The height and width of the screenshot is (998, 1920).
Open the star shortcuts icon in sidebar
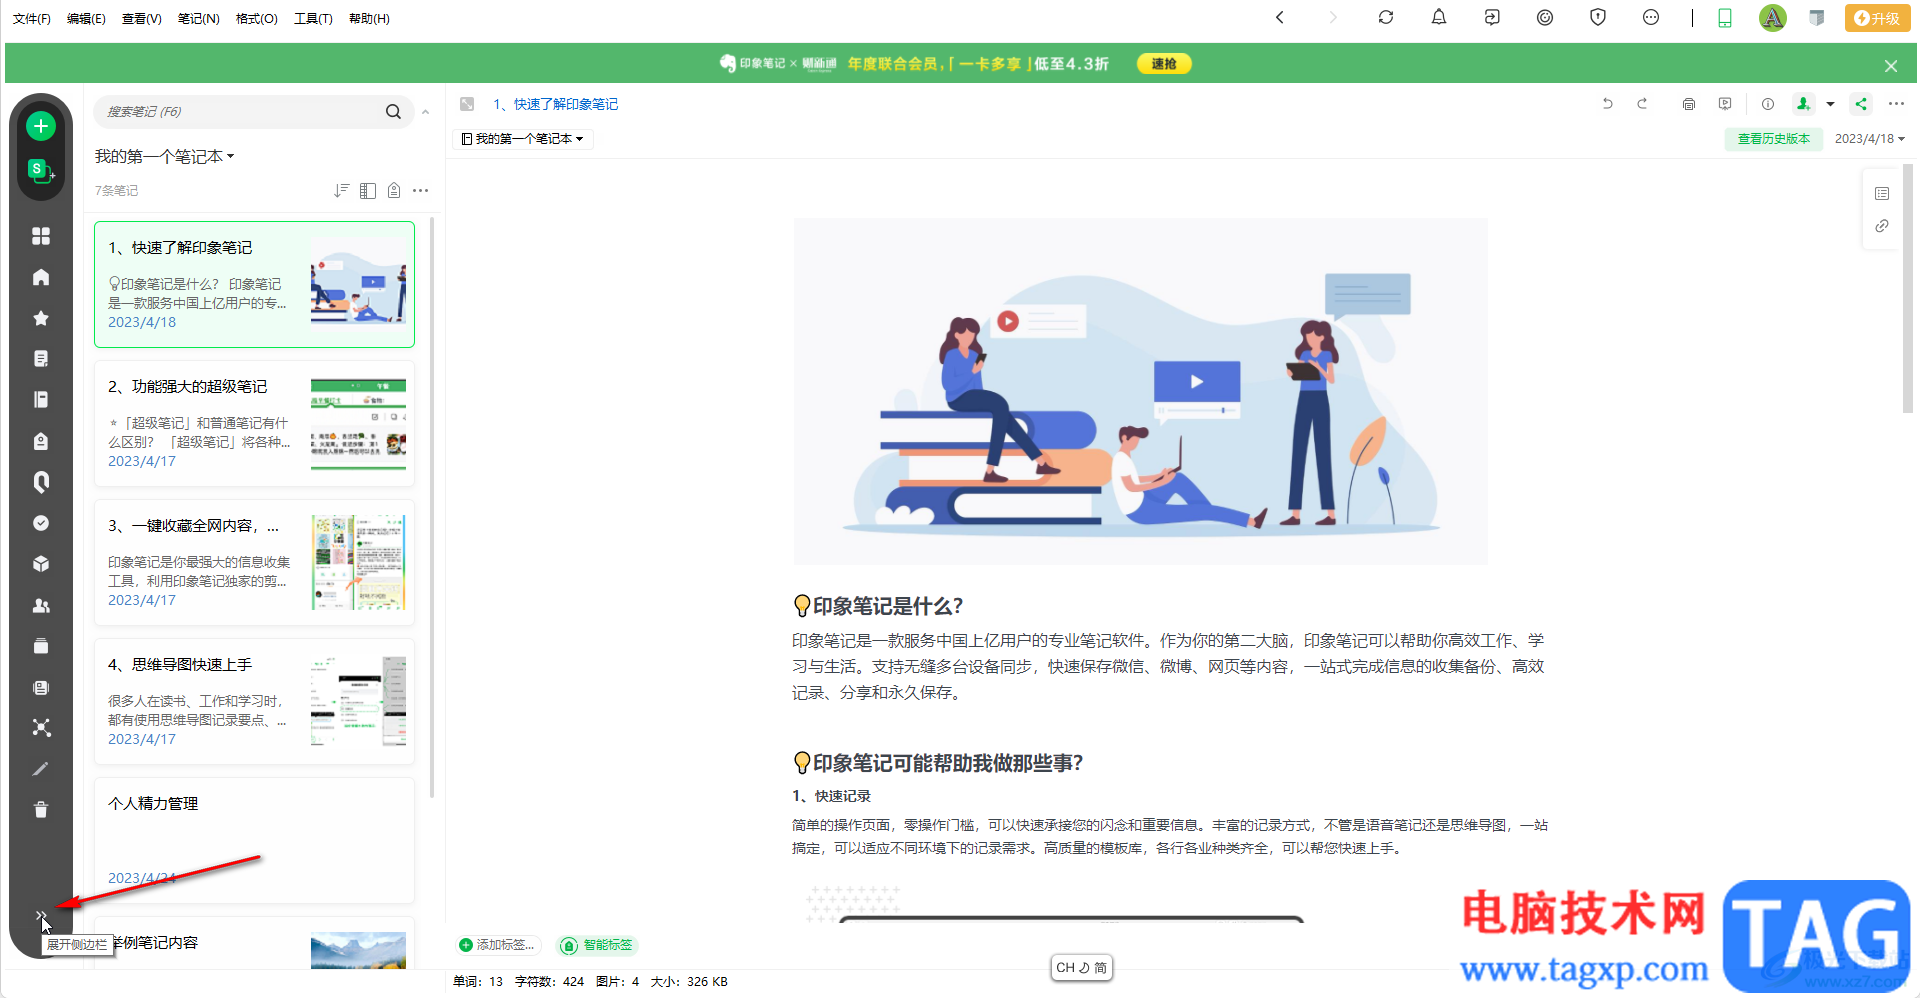click(41, 318)
